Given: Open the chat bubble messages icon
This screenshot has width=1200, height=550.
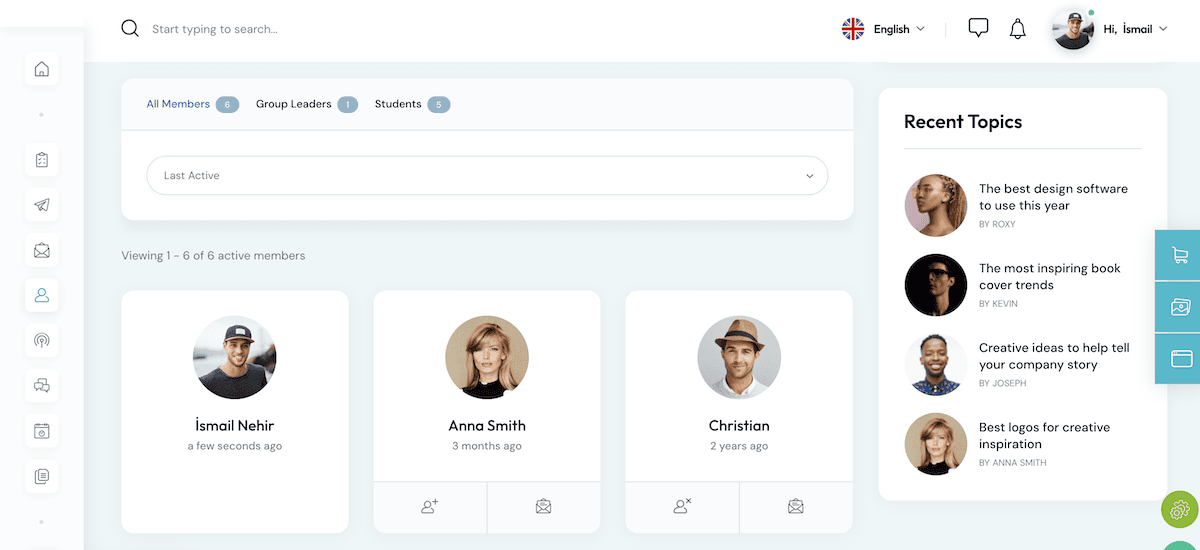Looking at the screenshot, I should click(x=978, y=29).
